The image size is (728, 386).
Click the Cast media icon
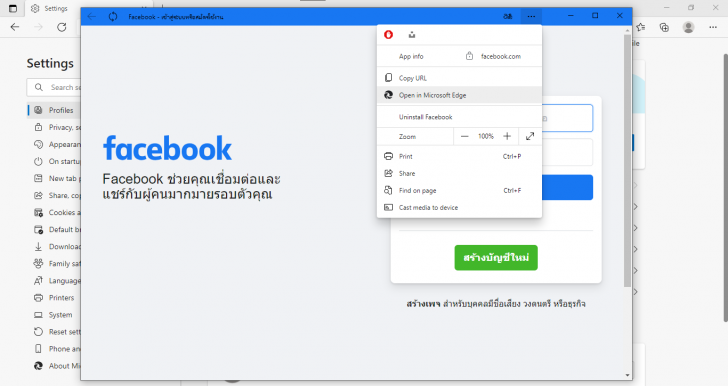tap(389, 207)
